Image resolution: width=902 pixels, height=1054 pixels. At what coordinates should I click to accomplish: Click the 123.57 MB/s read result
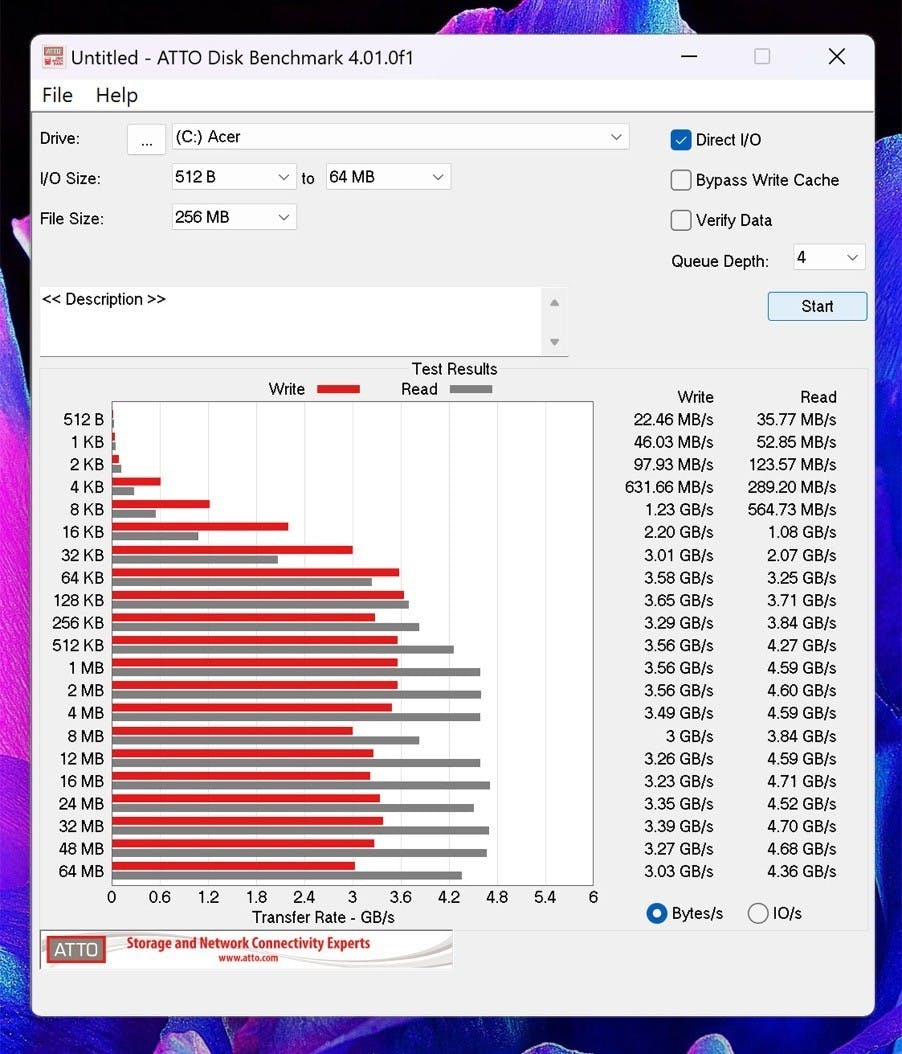[x=793, y=465]
